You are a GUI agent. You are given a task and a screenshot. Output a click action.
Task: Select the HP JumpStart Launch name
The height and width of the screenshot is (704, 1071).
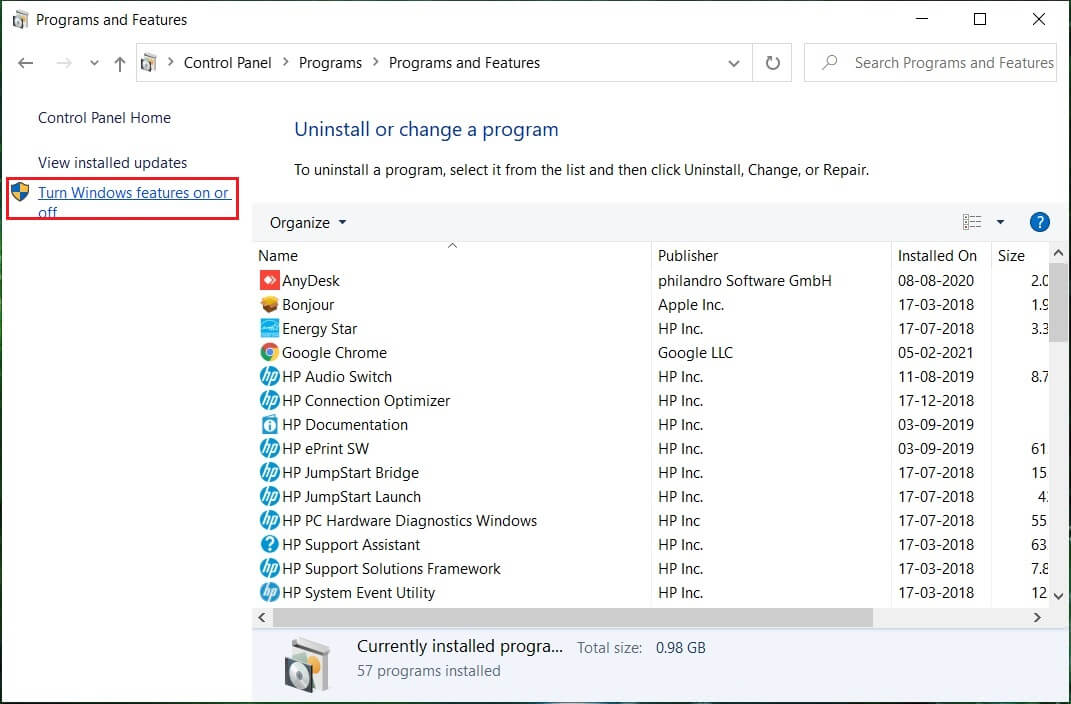click(351, 497)
